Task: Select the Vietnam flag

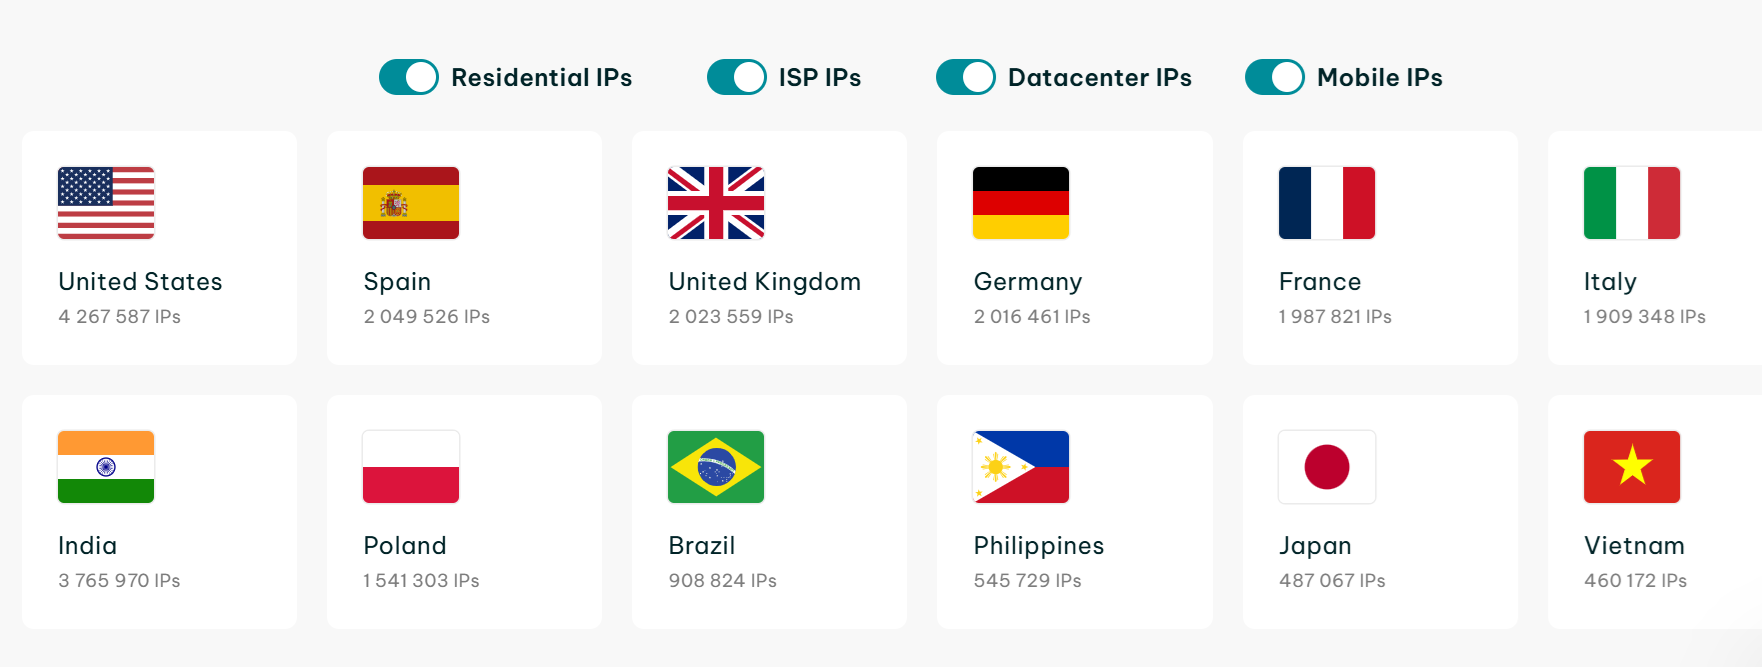Action: tap(1631, 466)
